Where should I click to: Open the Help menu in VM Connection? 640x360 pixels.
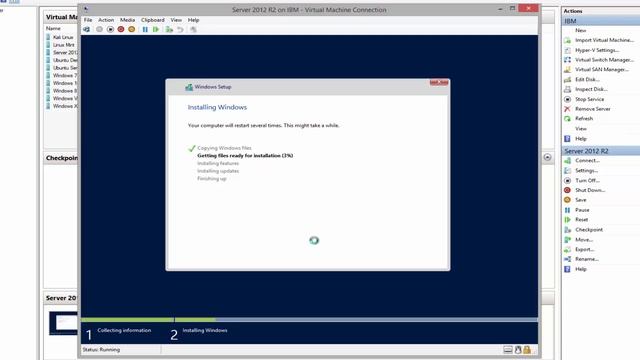point(193,20)
